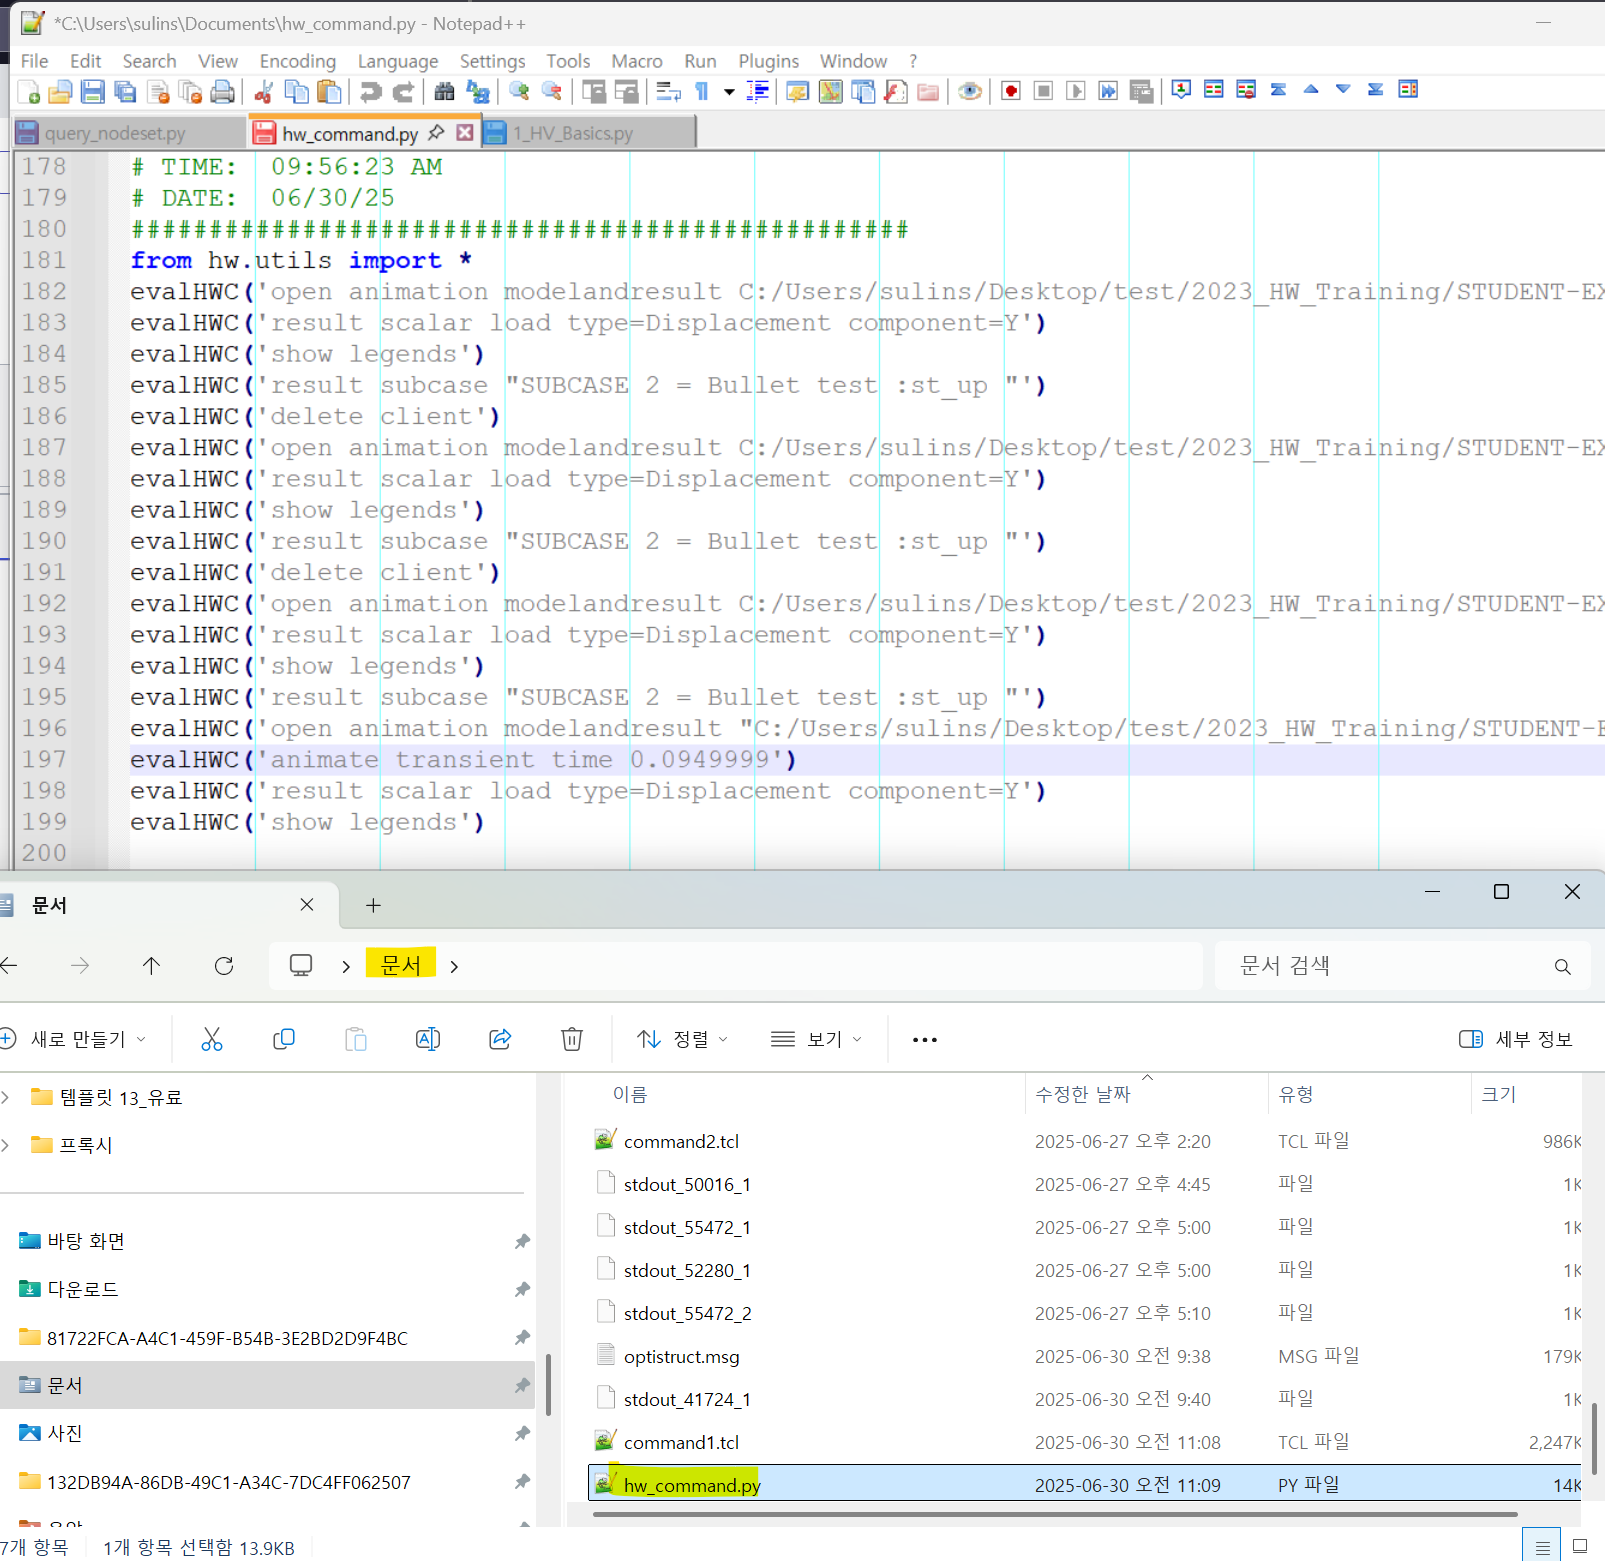The image size is (1605, 1561).
Task: Toggle file monitoring eye icon
Action: pos(969,92)
